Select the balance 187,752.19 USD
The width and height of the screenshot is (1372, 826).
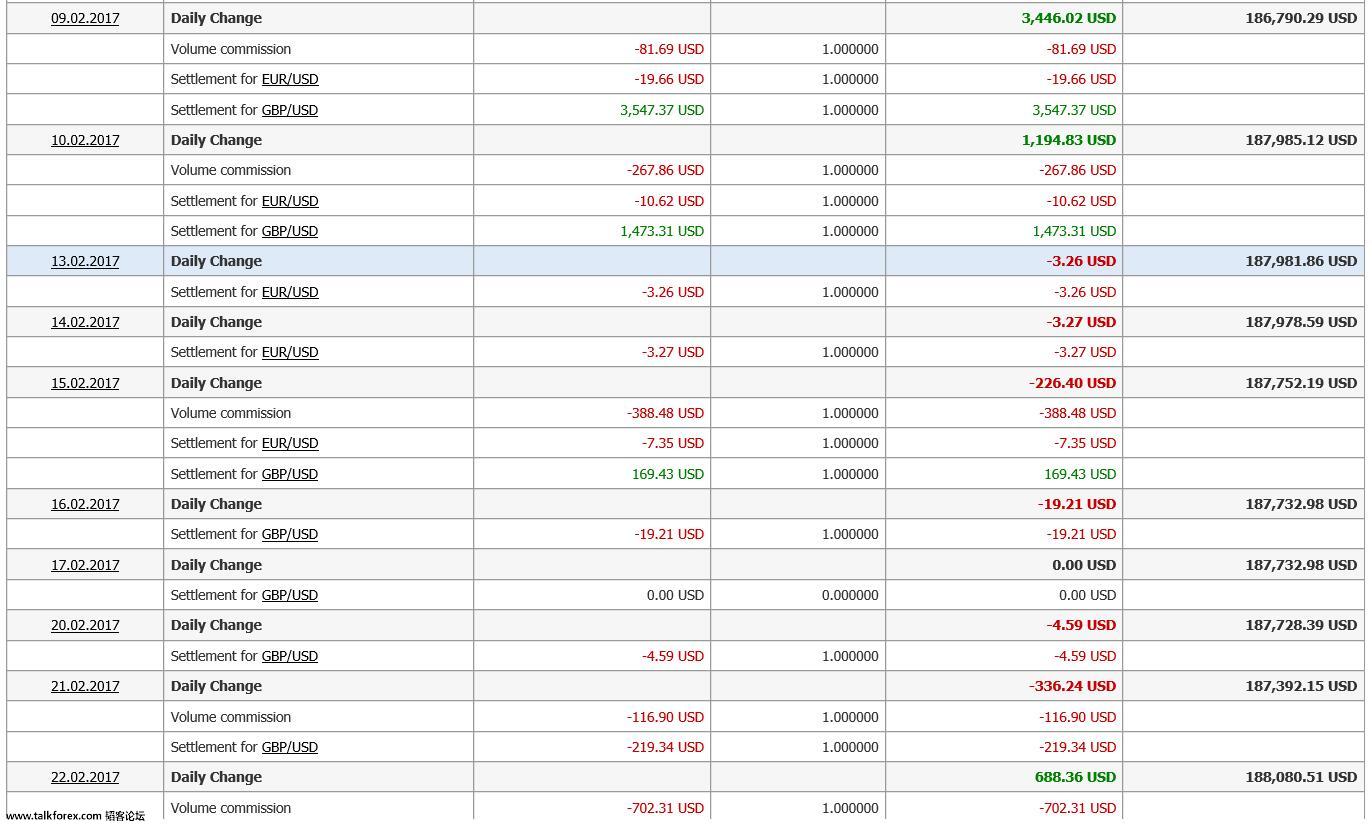click(1301, 383)
